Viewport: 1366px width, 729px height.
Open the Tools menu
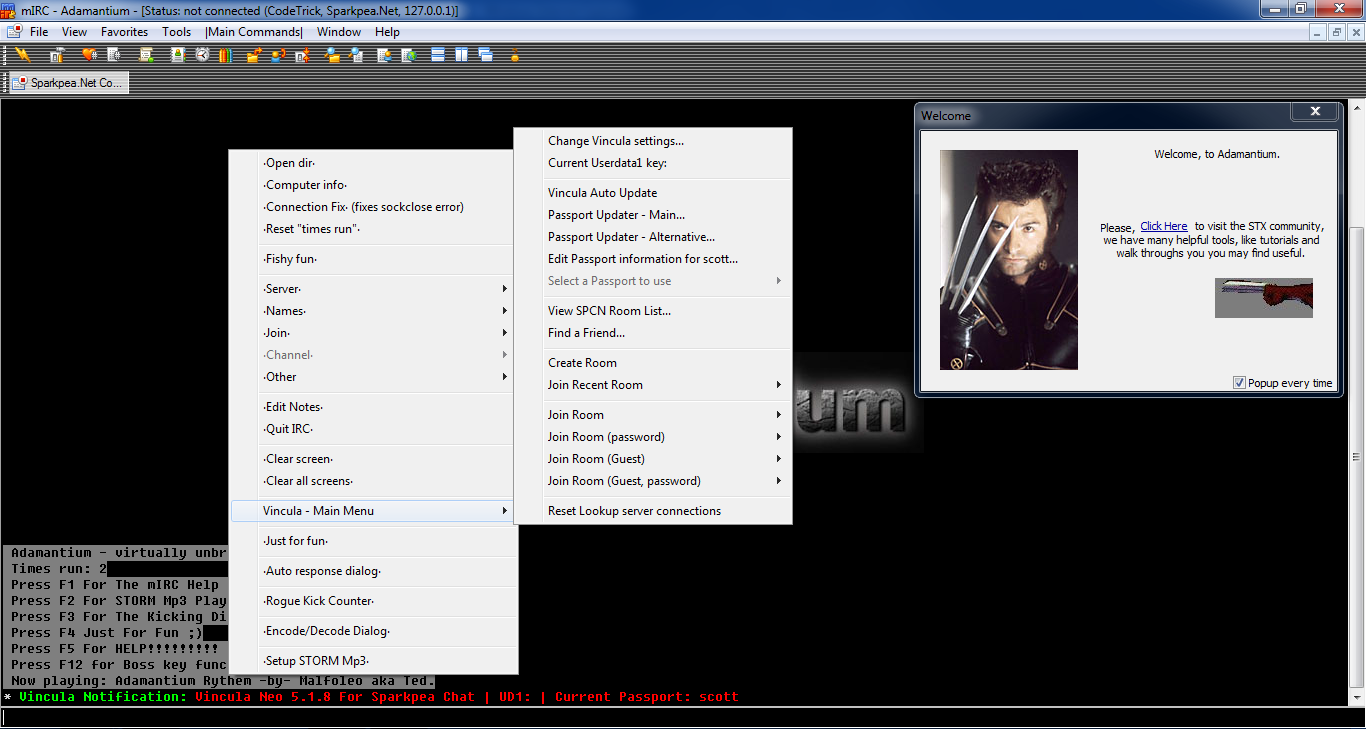(x=176, y=32)
